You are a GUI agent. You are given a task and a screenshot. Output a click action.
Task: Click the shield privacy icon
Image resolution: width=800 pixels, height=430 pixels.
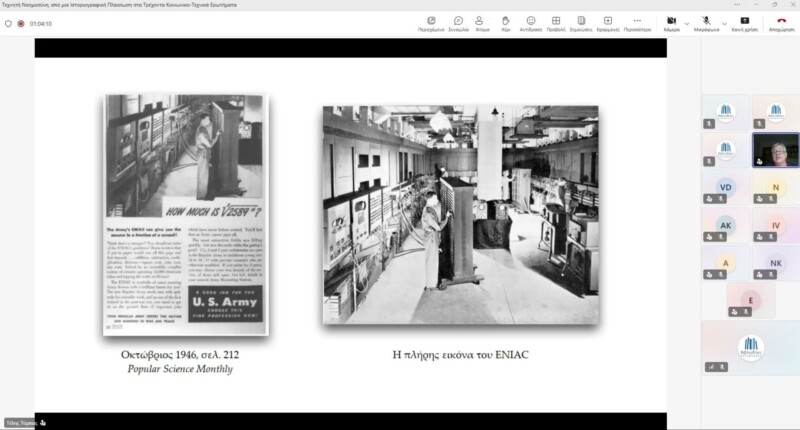click(x=8, y=23)
